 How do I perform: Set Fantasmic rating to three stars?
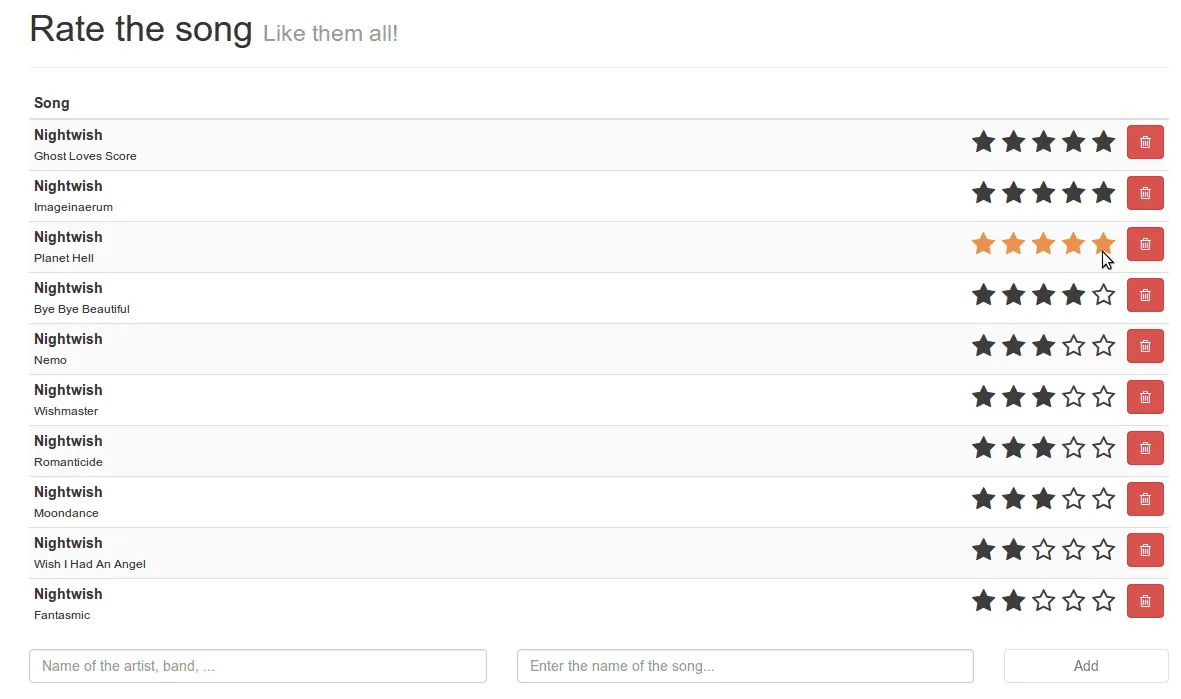pyautogui.click(x=1043, y=601)
